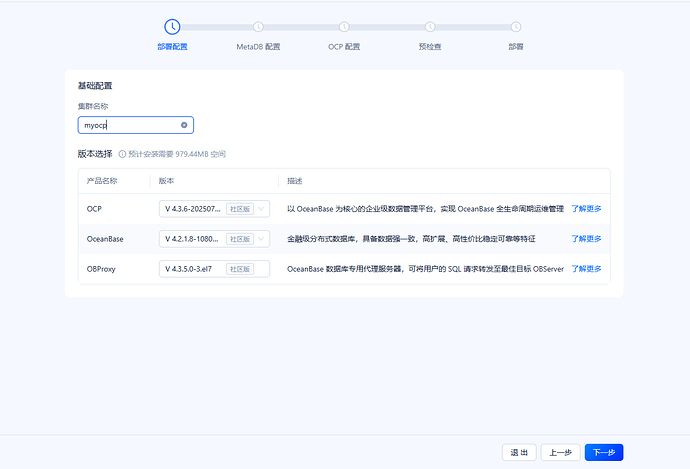Open 了解更多 link for OCP
Image resolution: width=690 pixels, height=469 pixels.
(x=586, y=209)
